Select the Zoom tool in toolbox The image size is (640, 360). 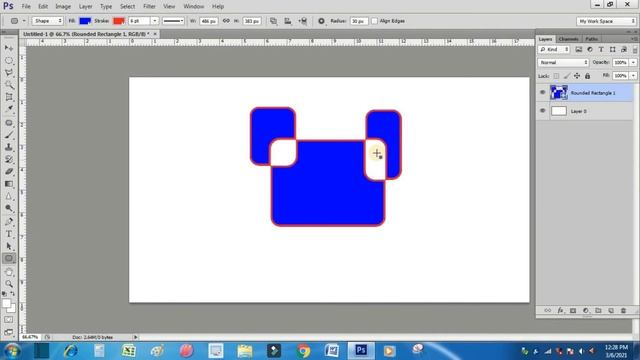pos(9,284)
